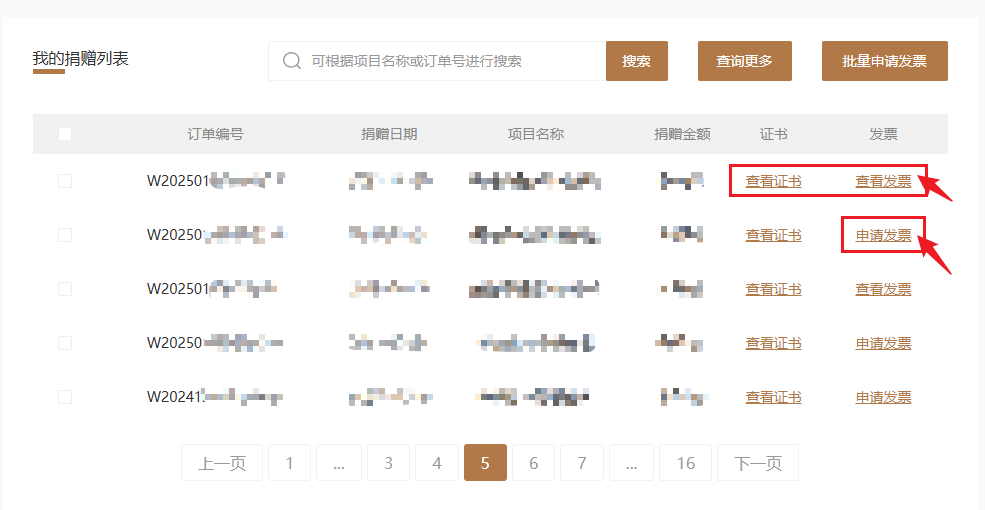Screen dimensions: 985x510
Task: Go to page 7 in pagination
Action: [x=582, y=463]
